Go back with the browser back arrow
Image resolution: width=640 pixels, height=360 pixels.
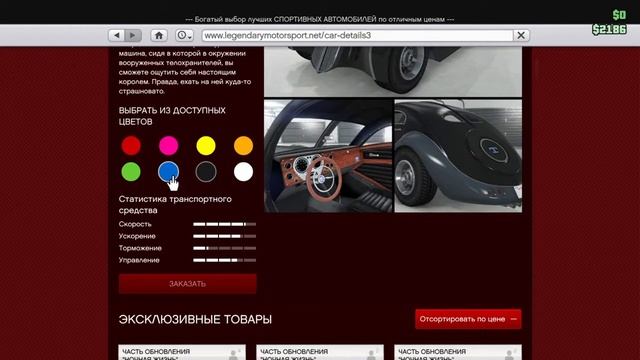point(117,36)
